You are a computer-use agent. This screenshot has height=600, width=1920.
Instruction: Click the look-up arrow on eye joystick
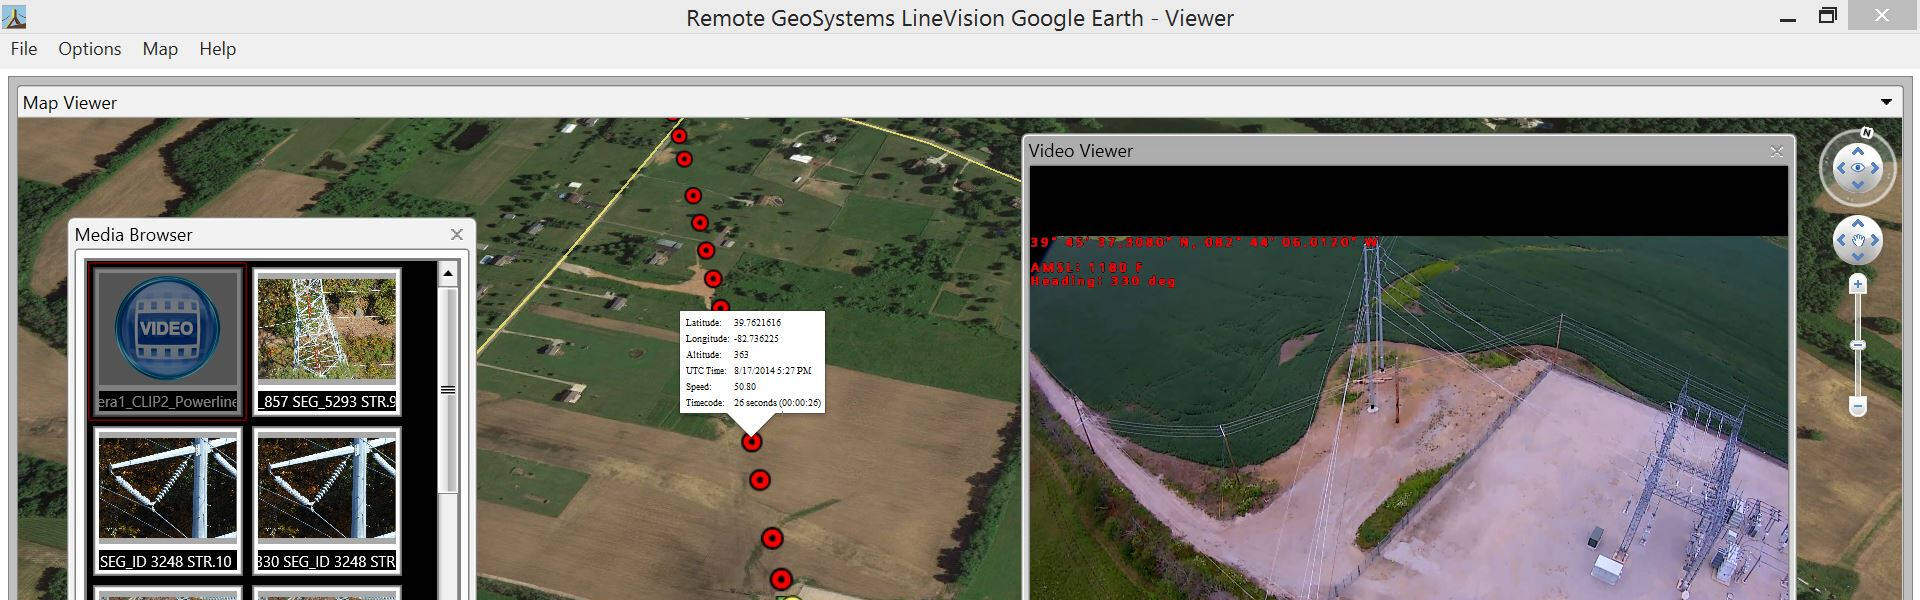tap(1857, 151)
